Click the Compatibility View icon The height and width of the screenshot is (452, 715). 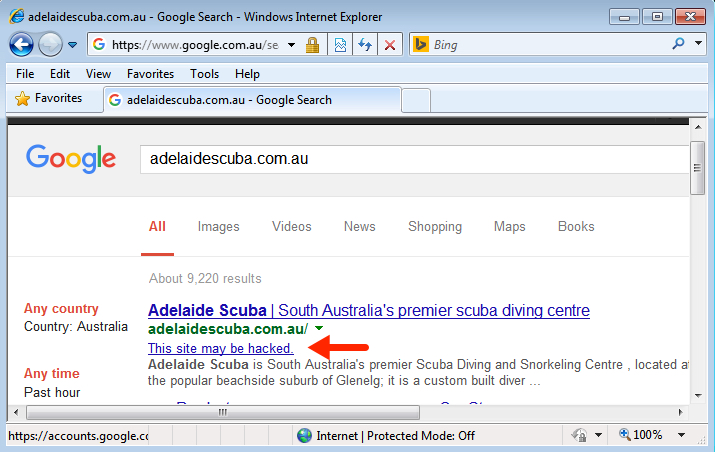pyautogui.click(x=340, y=45)
